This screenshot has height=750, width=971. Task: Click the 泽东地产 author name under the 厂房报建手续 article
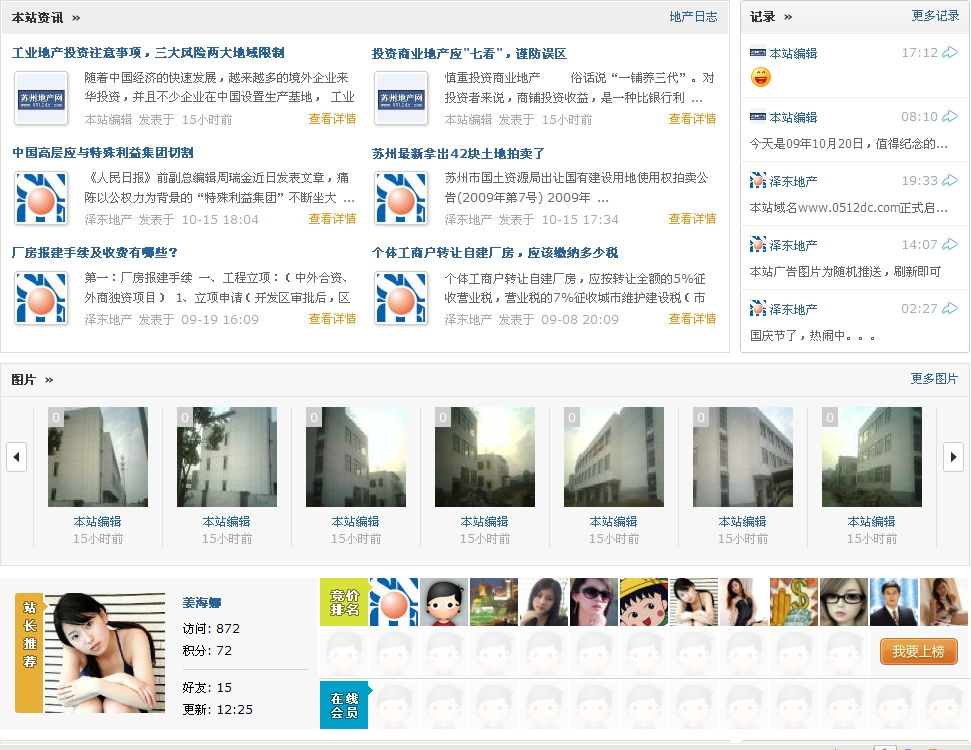pyautogui.click(x=108, y=320)
